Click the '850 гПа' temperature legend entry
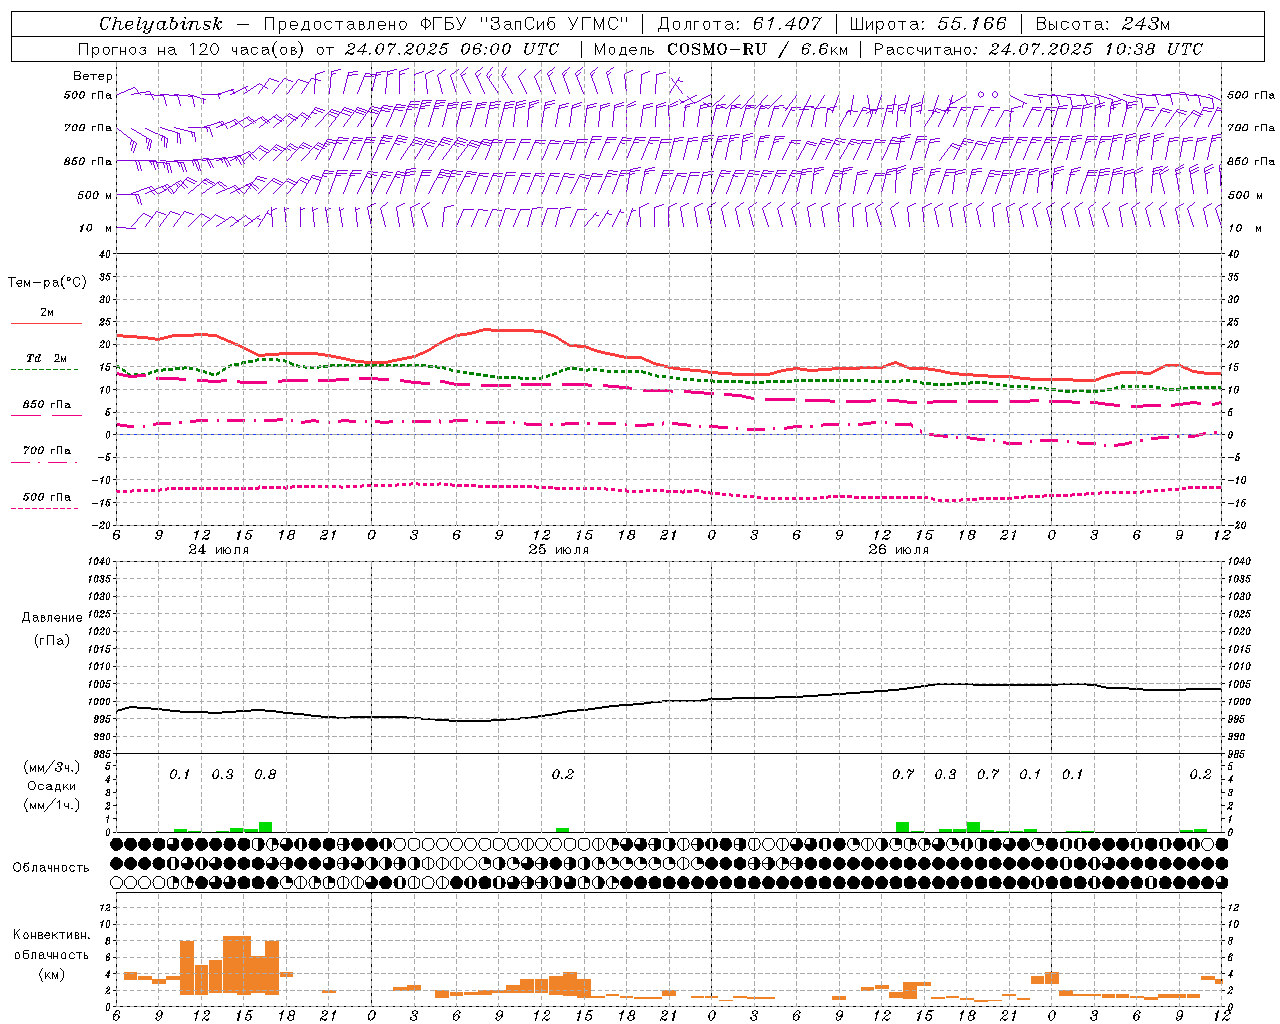This screenshot has height=1024, width=1280. tap(47, 405)
